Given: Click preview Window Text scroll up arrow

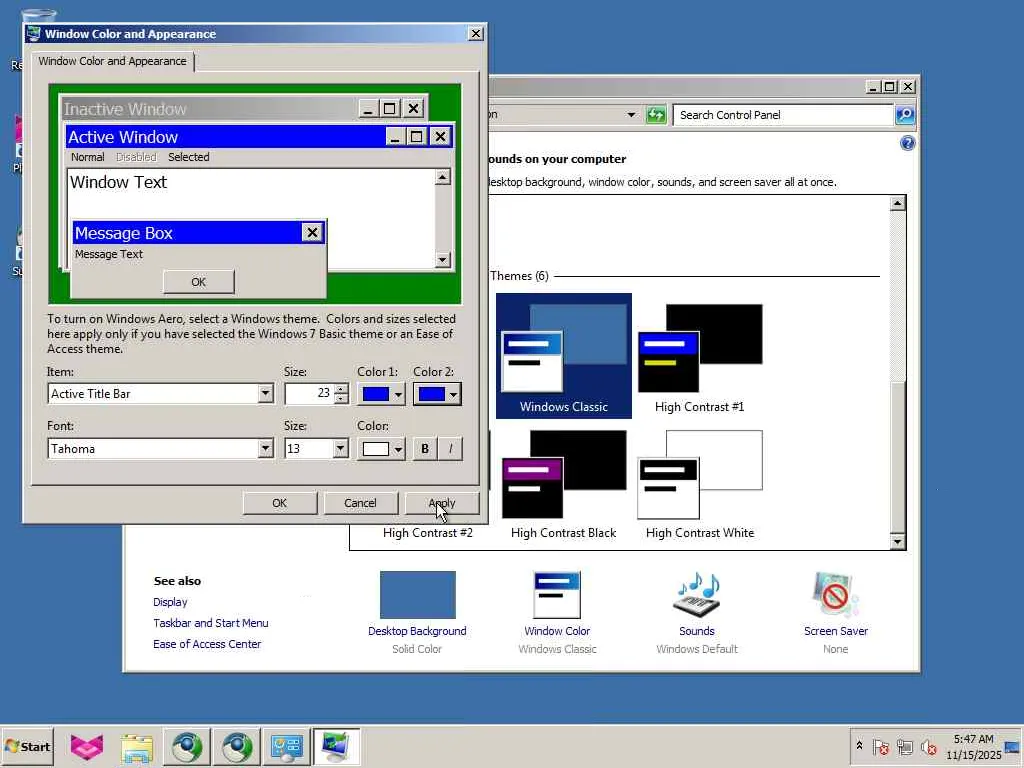Looking at the screenshot, I should (x=442, y=177).
